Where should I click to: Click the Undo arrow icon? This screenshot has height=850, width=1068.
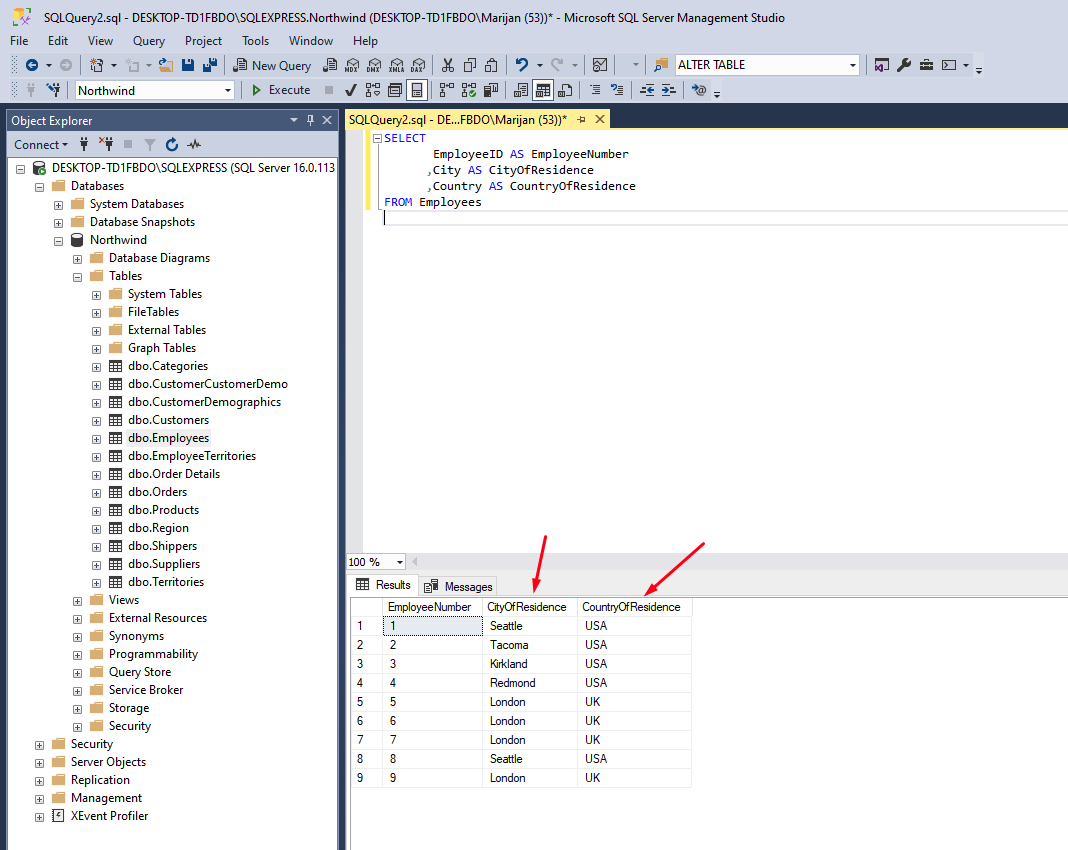pyautogui.click(x=522, y=65)
